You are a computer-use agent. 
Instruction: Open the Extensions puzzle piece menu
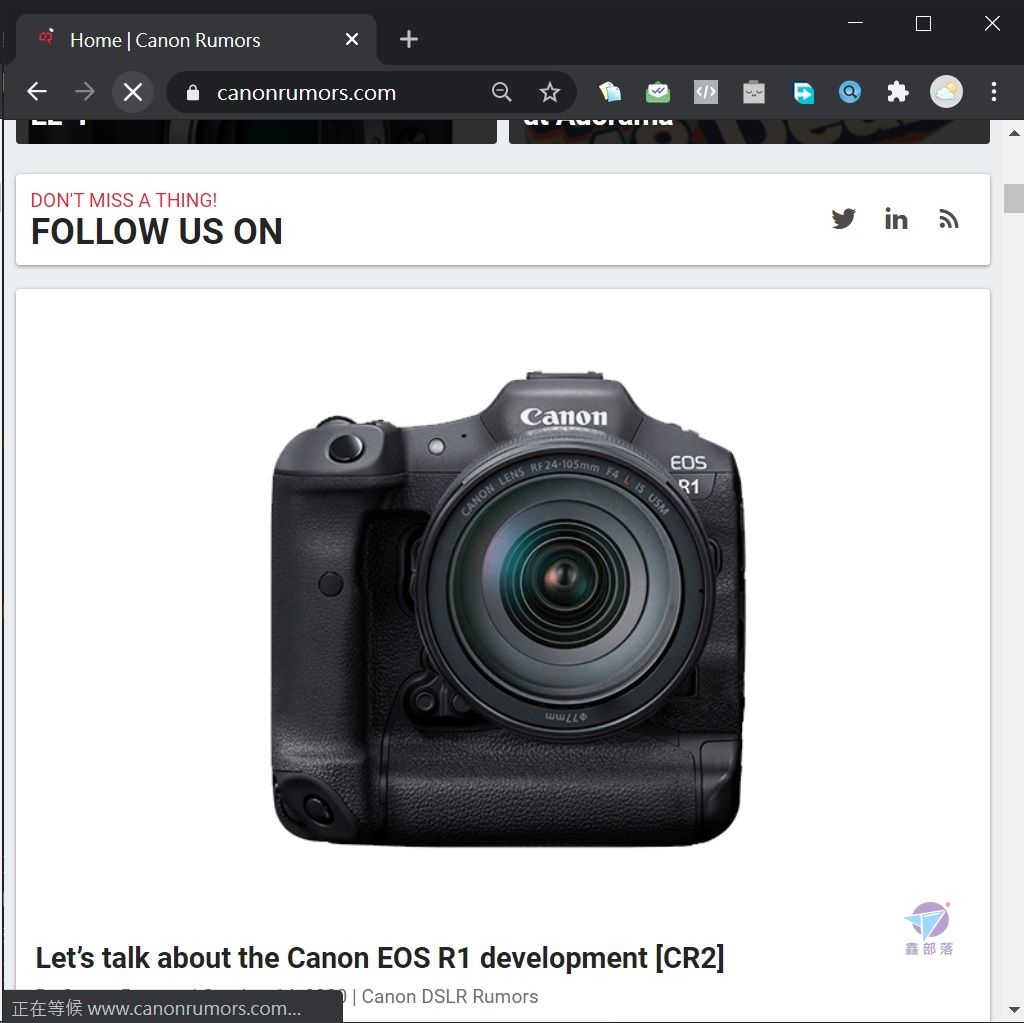[898, 92]
